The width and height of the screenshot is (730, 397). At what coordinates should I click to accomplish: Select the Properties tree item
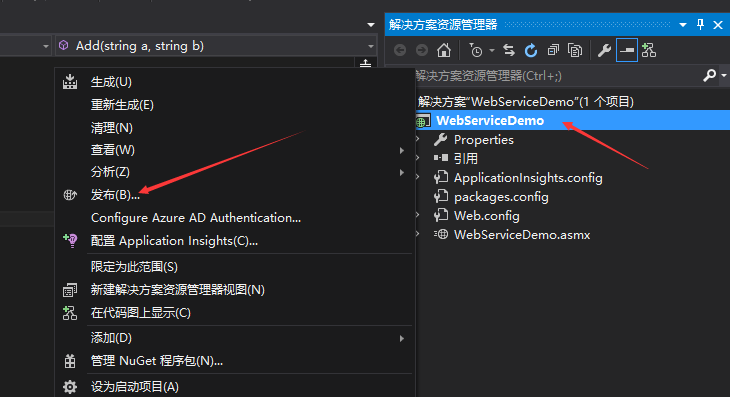coord(484,140)
